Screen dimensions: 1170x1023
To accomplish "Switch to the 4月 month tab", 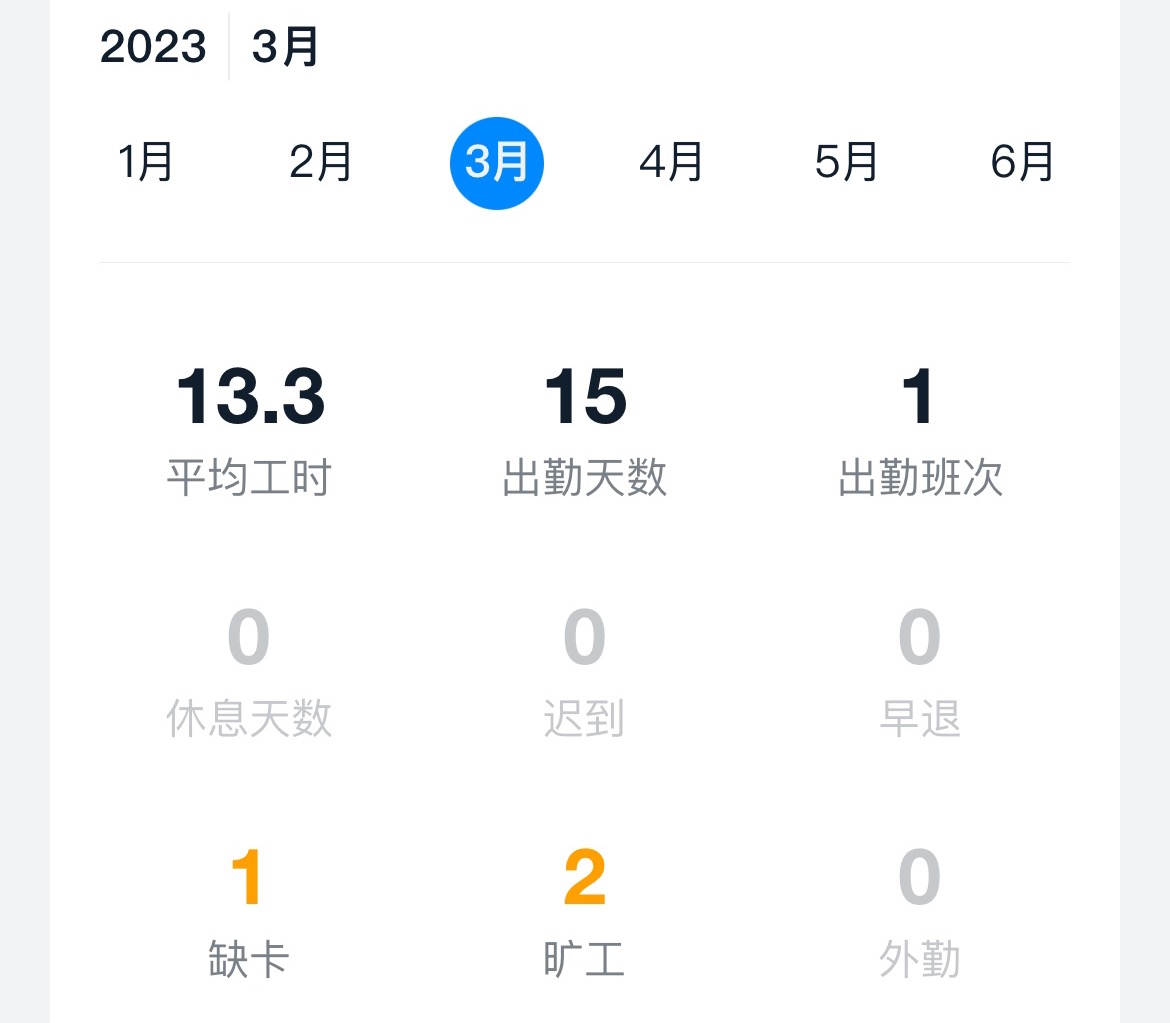I will (671, 162).
